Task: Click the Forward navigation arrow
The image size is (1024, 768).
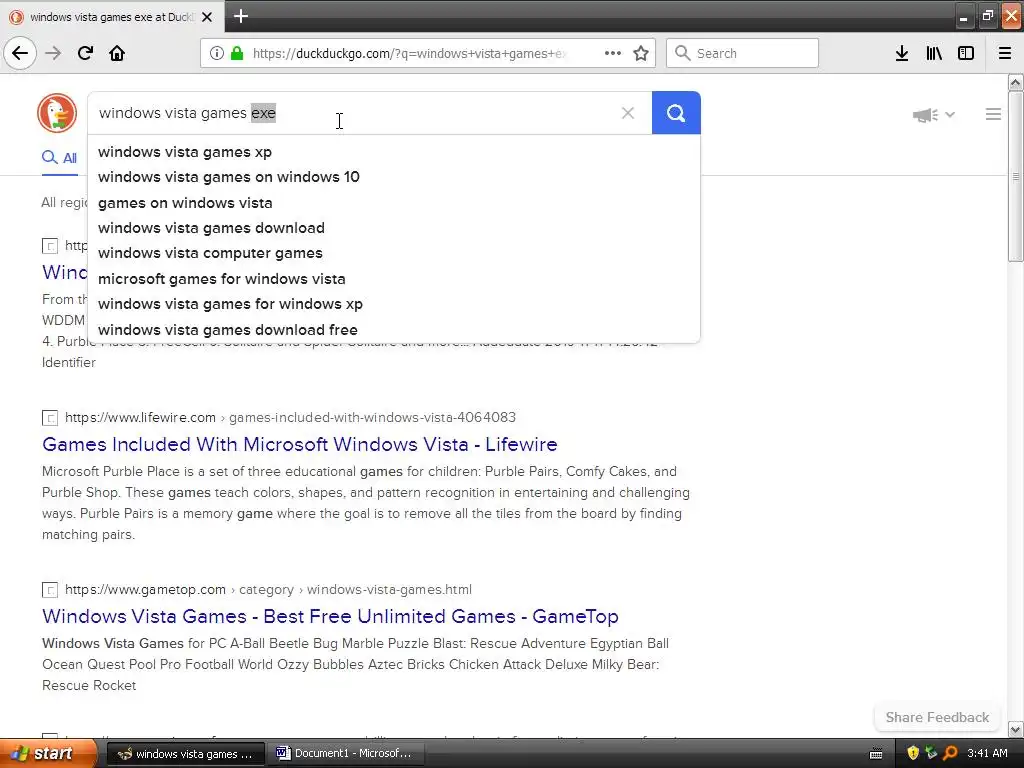Action: click(x=53, y=53)
